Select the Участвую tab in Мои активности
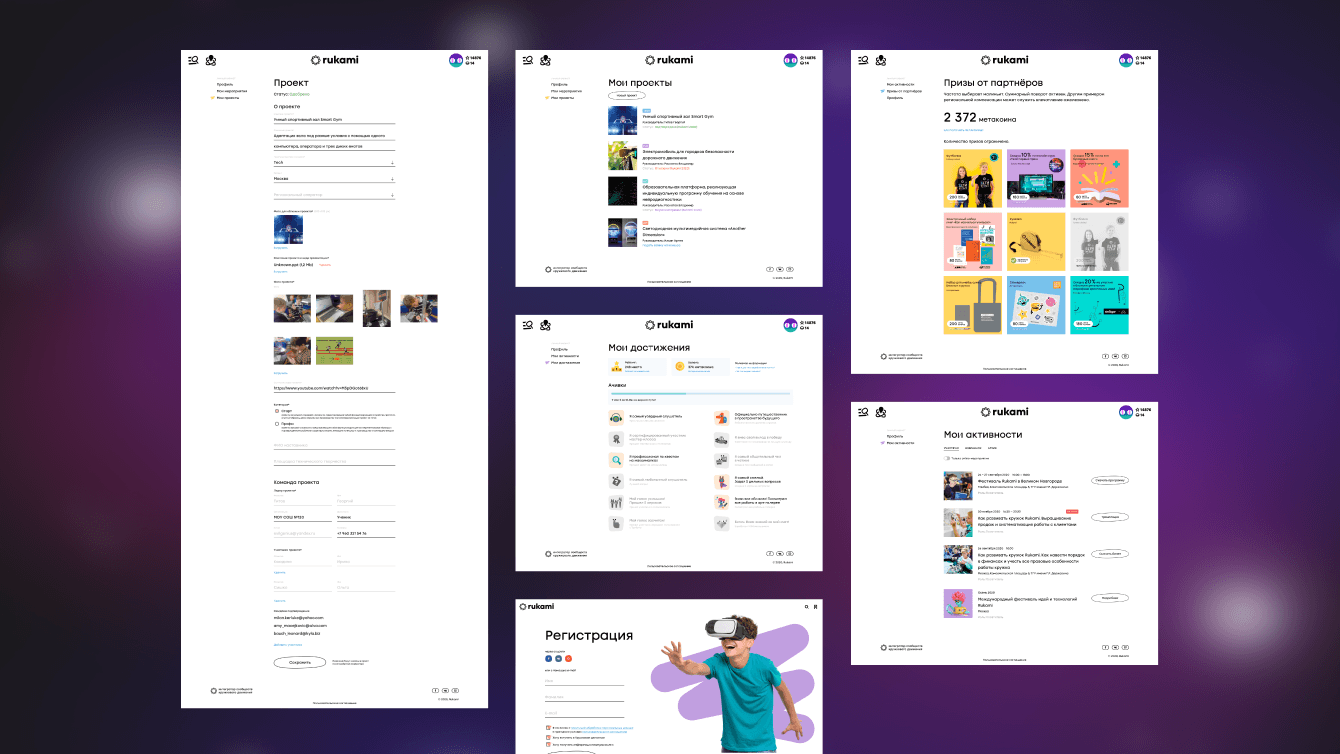This screenshot has height=754, width=1340. tap(952, 448)
